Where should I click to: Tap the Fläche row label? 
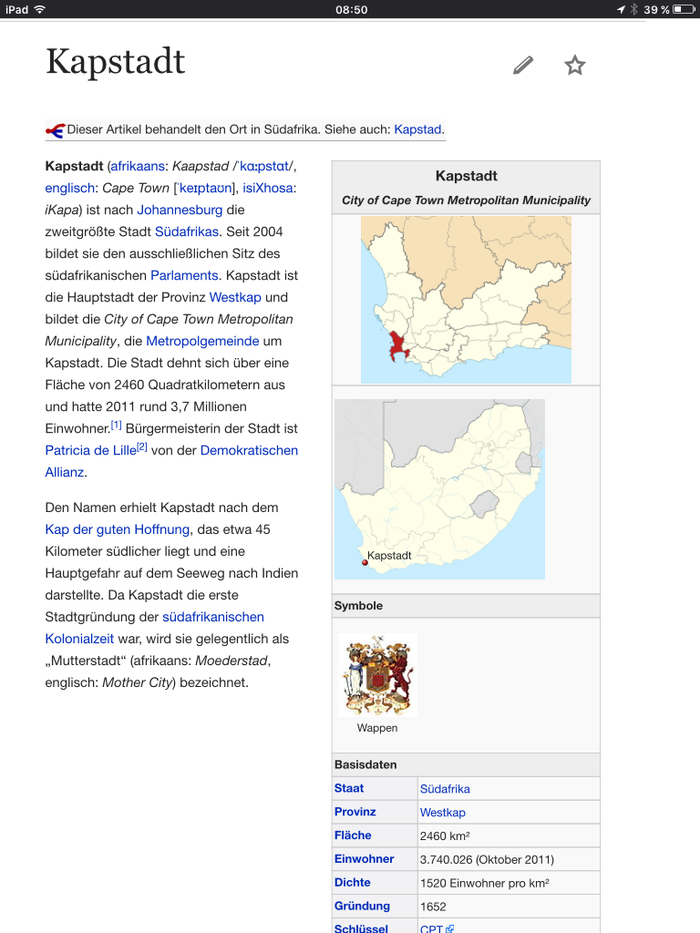[x=352, y=835]
